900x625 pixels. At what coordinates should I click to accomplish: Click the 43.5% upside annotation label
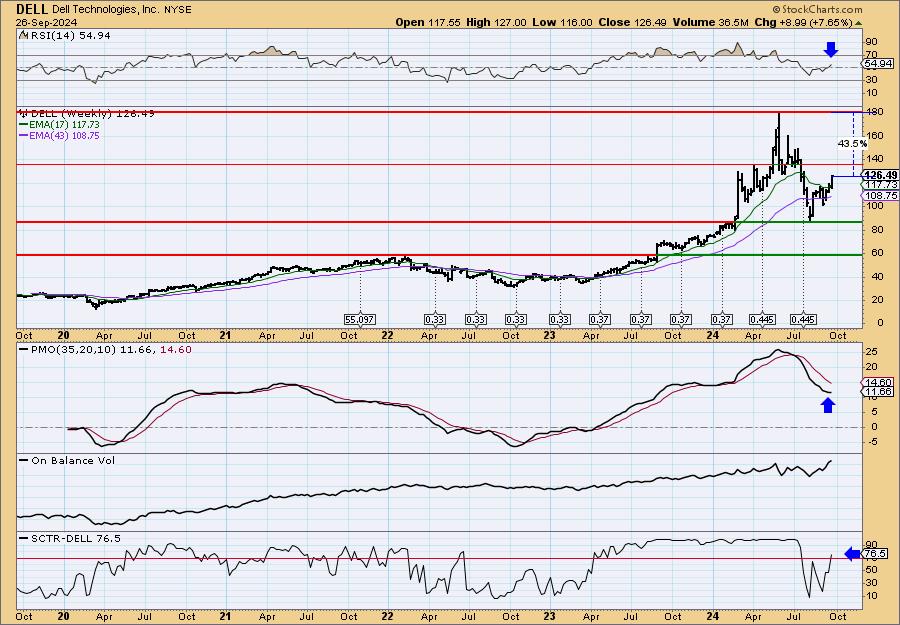click(852, 144)
